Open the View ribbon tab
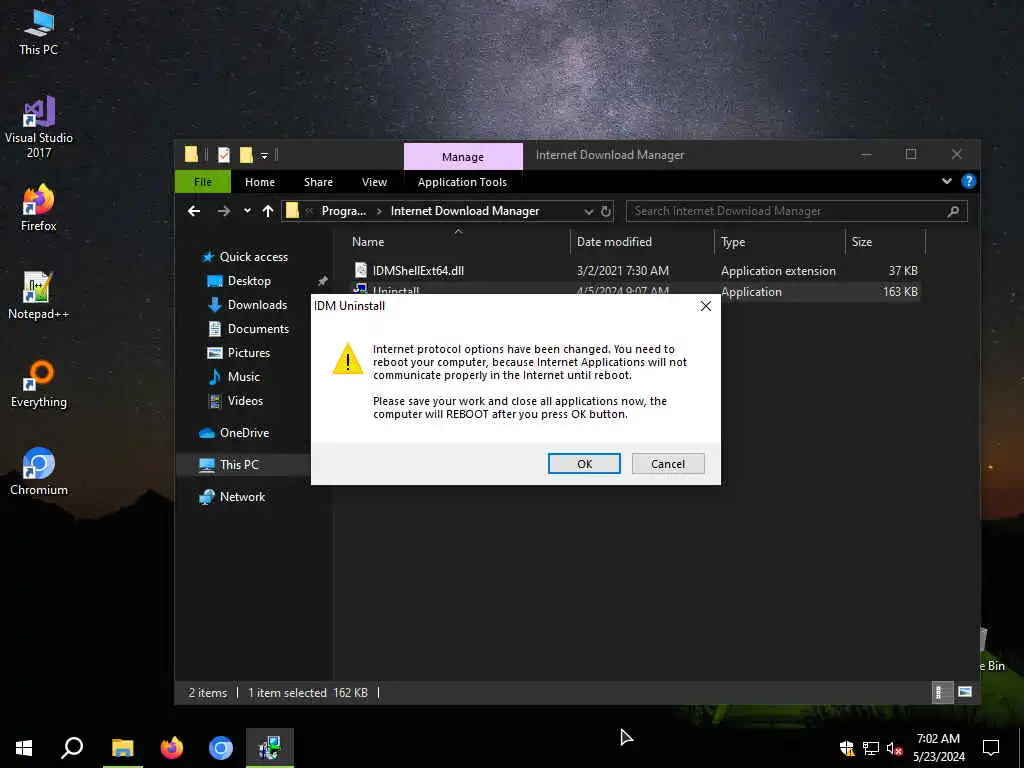1024x768 pixels. click(374, 182)
